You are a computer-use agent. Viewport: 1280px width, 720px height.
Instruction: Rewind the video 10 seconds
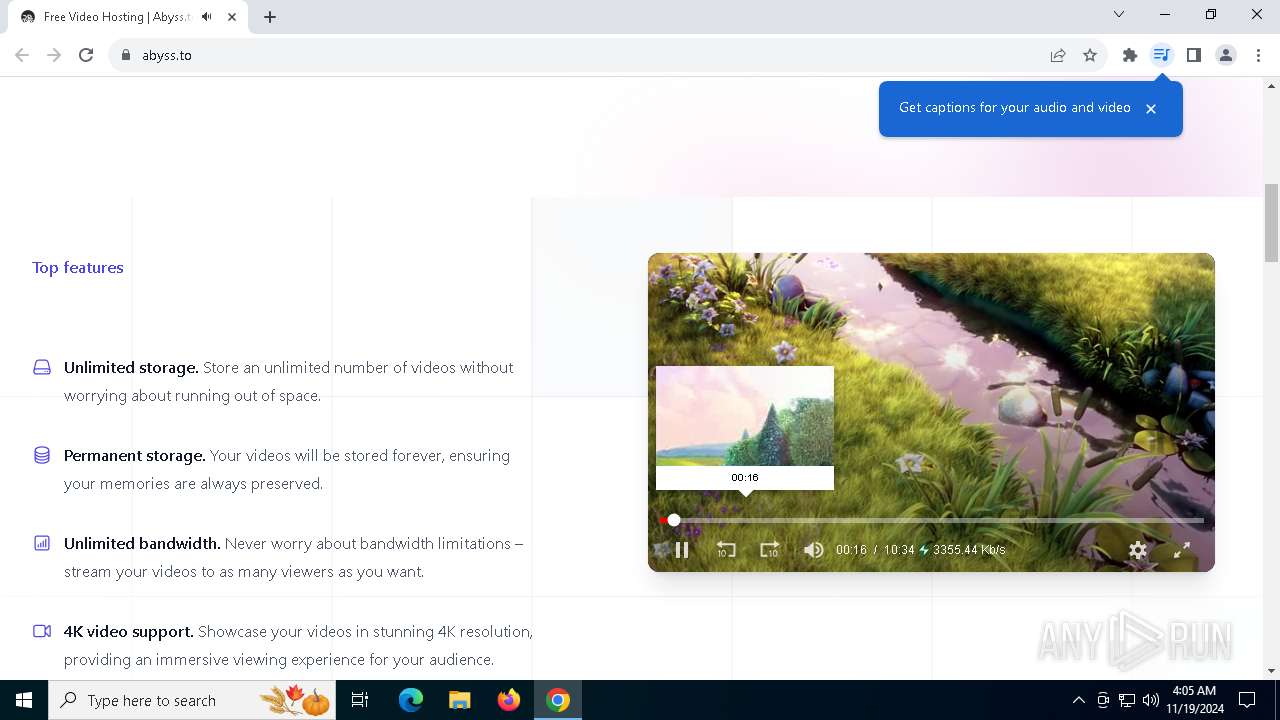pos(726,550)
